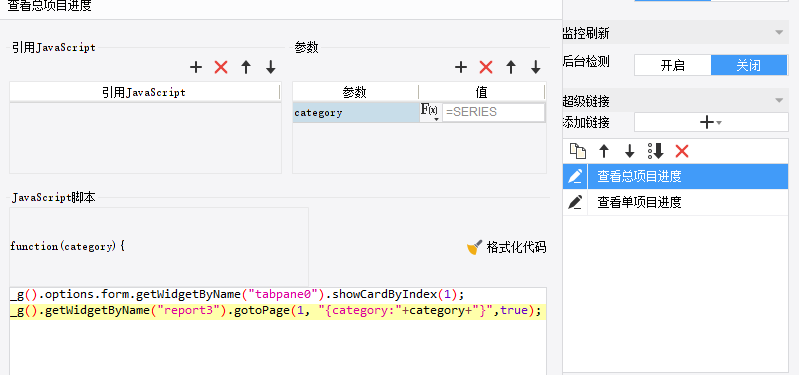This screenshot has width=799, height=375.
Task: Add a new parameter row
Action: click(461, 67)
